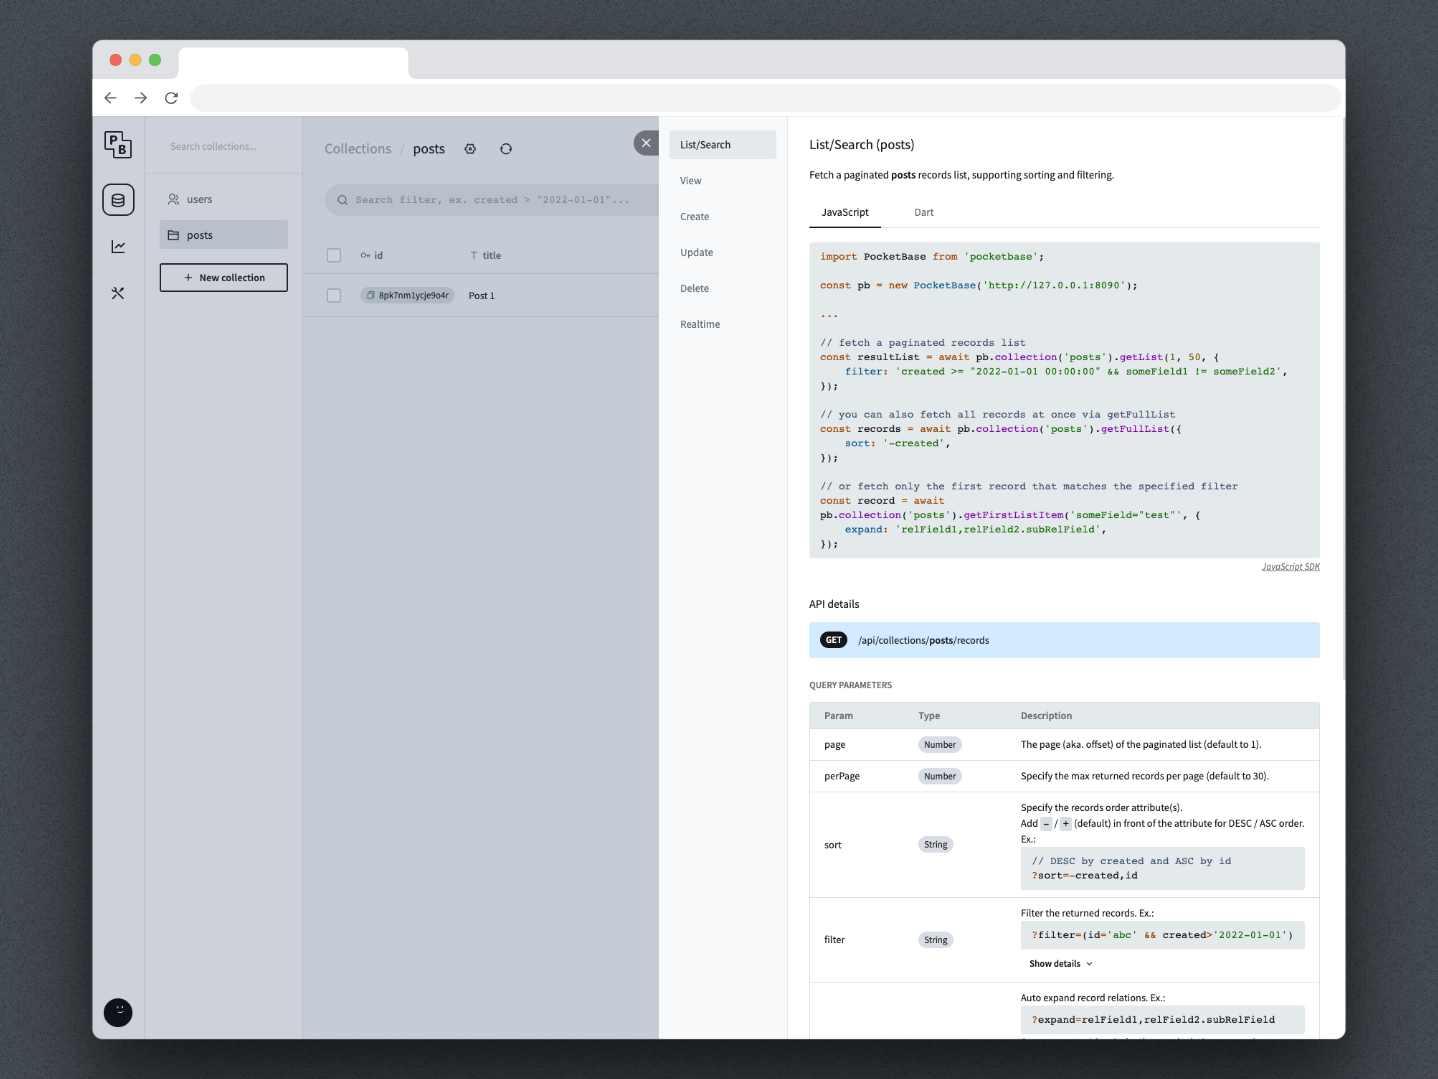
Task: Open the View API tab
Action: coord(722,180)
